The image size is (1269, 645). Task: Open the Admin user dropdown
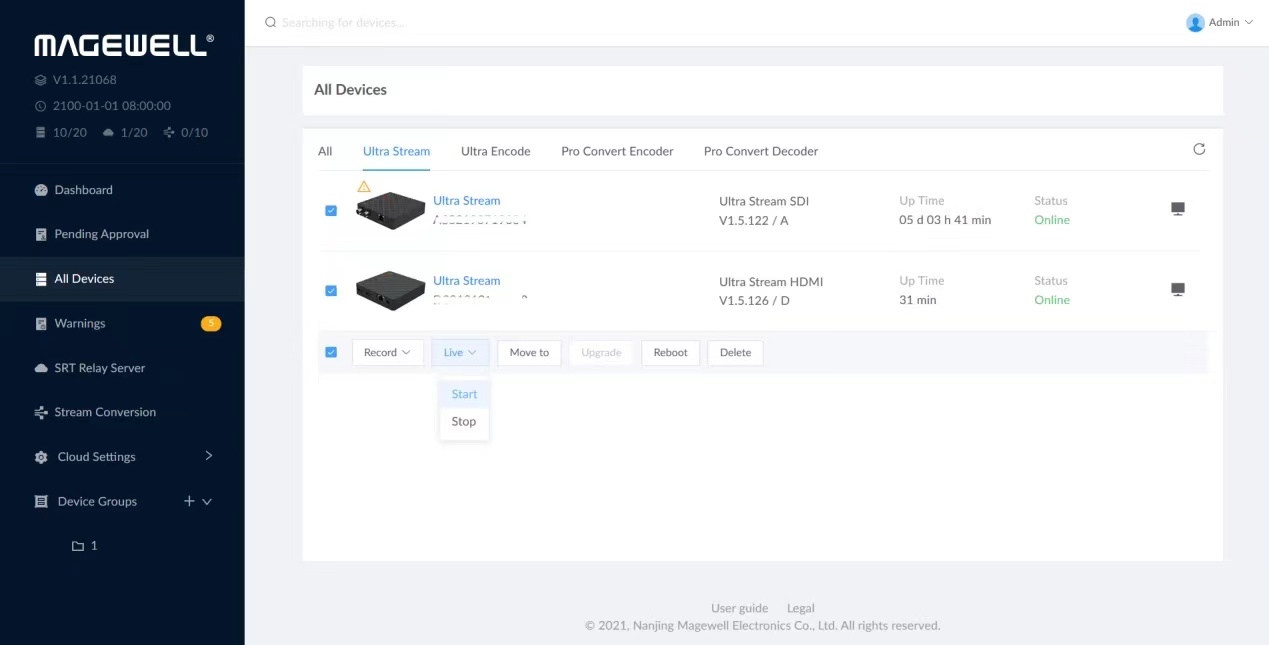tap(1219, 22)
